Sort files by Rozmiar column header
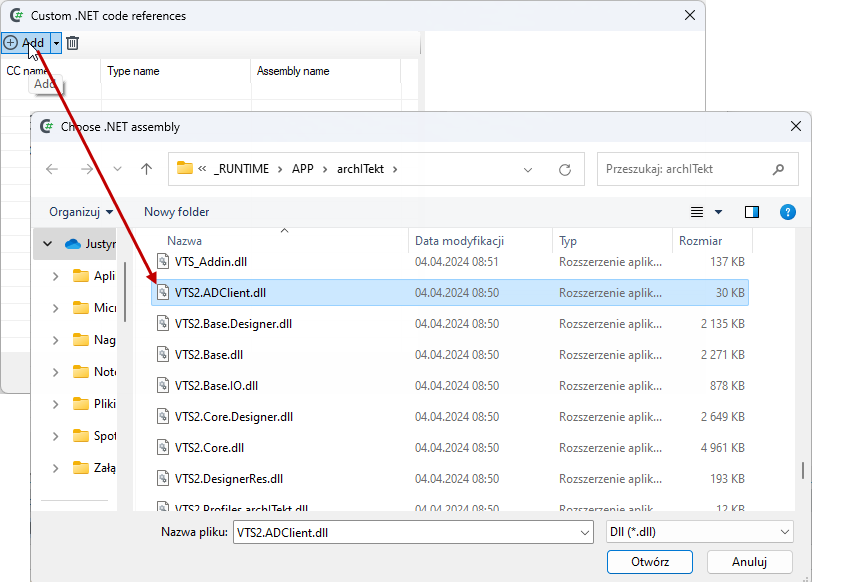Image resolution: width=863 pixels, height=585 pixels. (701, 241)
